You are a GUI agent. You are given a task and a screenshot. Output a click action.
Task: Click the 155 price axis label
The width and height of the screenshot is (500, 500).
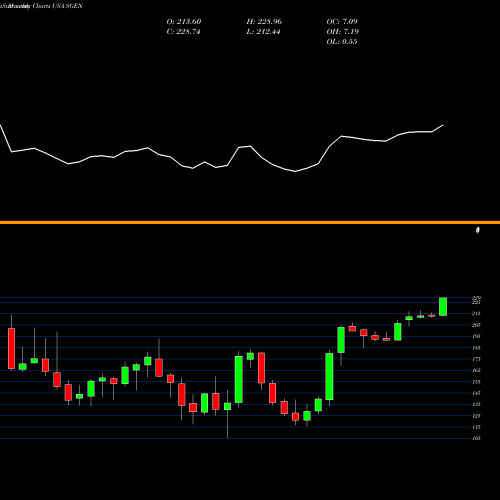click(x=477, y=382)
